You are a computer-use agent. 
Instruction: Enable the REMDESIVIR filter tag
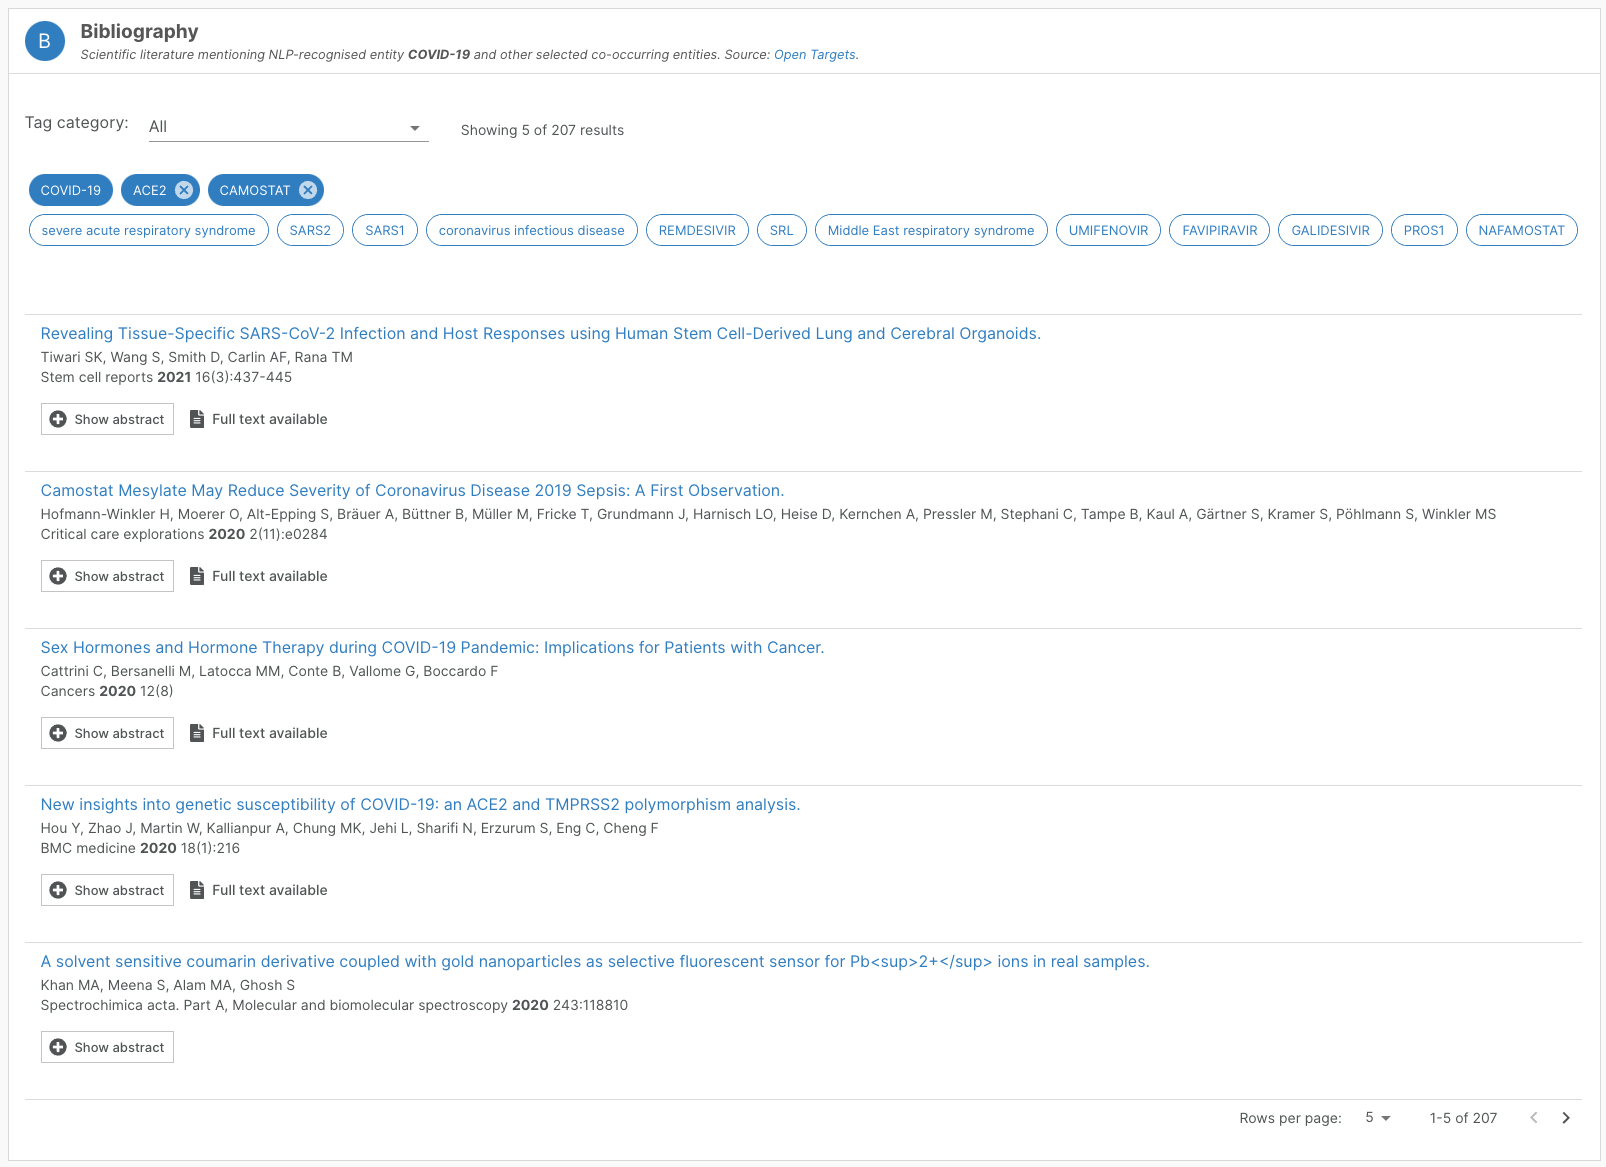point(697,230)
